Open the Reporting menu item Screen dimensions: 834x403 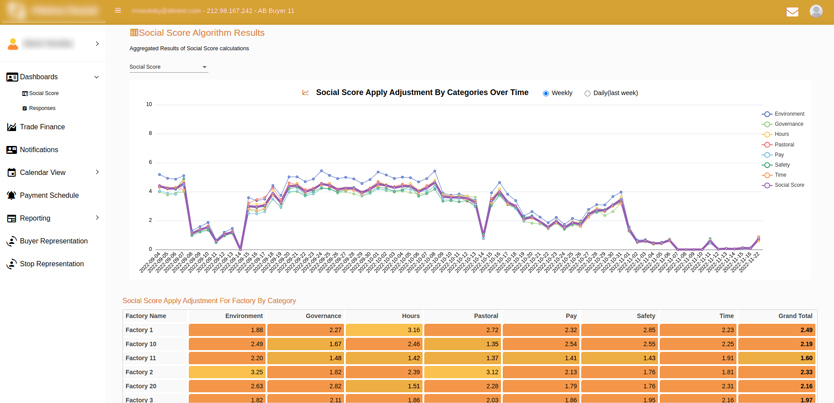[x=35, y=218]
